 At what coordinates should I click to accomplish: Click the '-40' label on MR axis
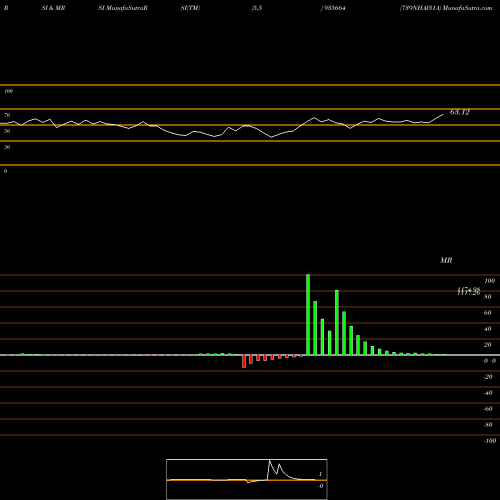tap(488, 393)
